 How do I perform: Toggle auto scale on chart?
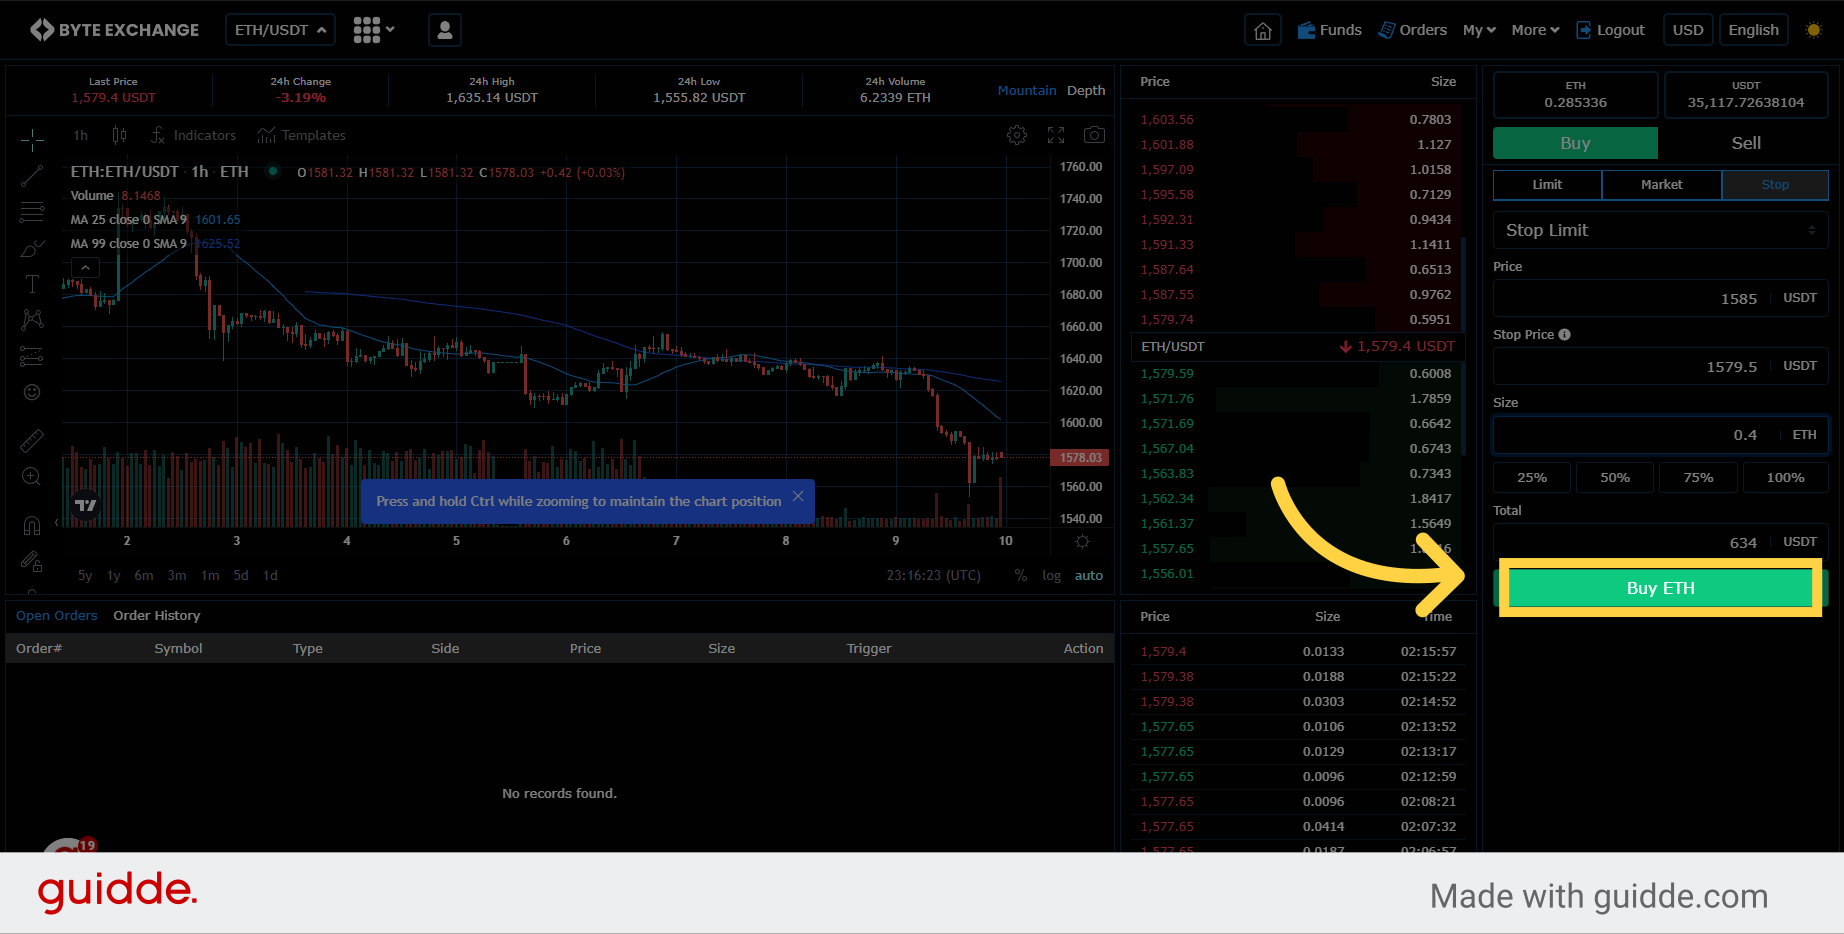click(1089, 575)
